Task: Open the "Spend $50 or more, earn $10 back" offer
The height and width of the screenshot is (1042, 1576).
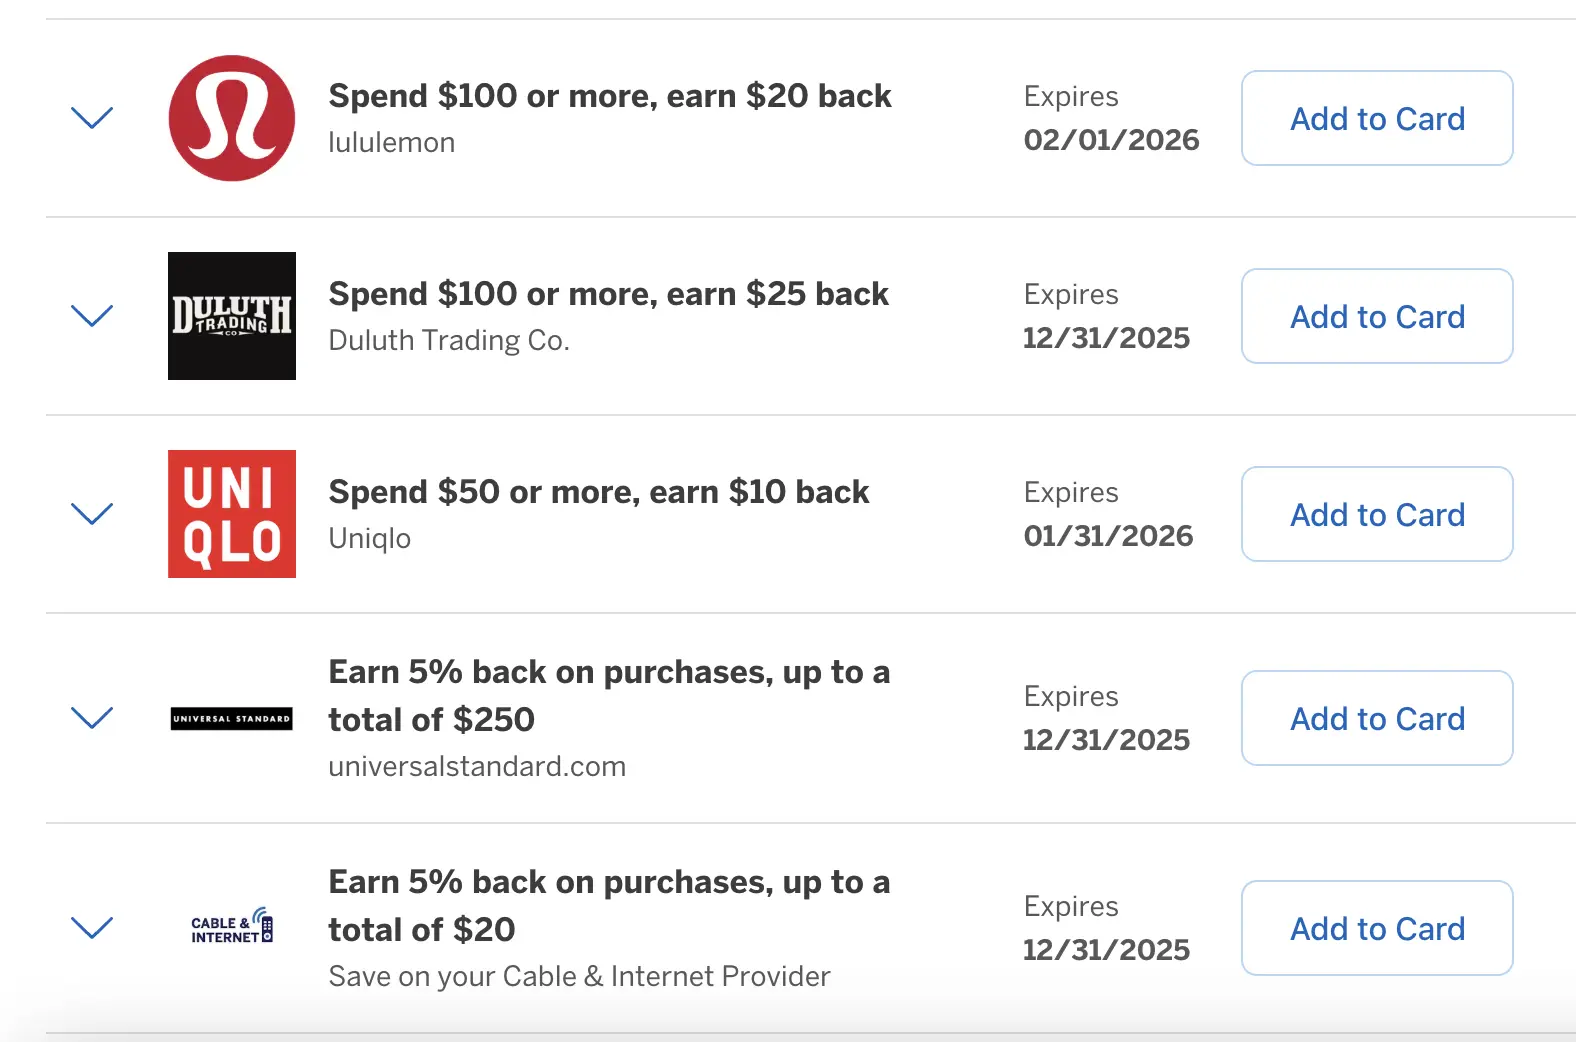Action: tap(598, 492)
